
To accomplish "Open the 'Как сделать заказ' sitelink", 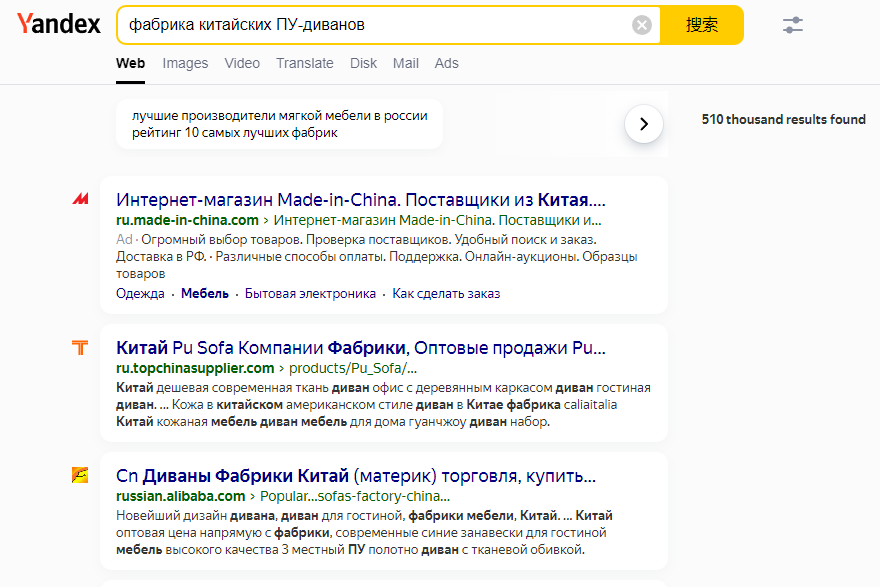I will [x=446, y=294].
